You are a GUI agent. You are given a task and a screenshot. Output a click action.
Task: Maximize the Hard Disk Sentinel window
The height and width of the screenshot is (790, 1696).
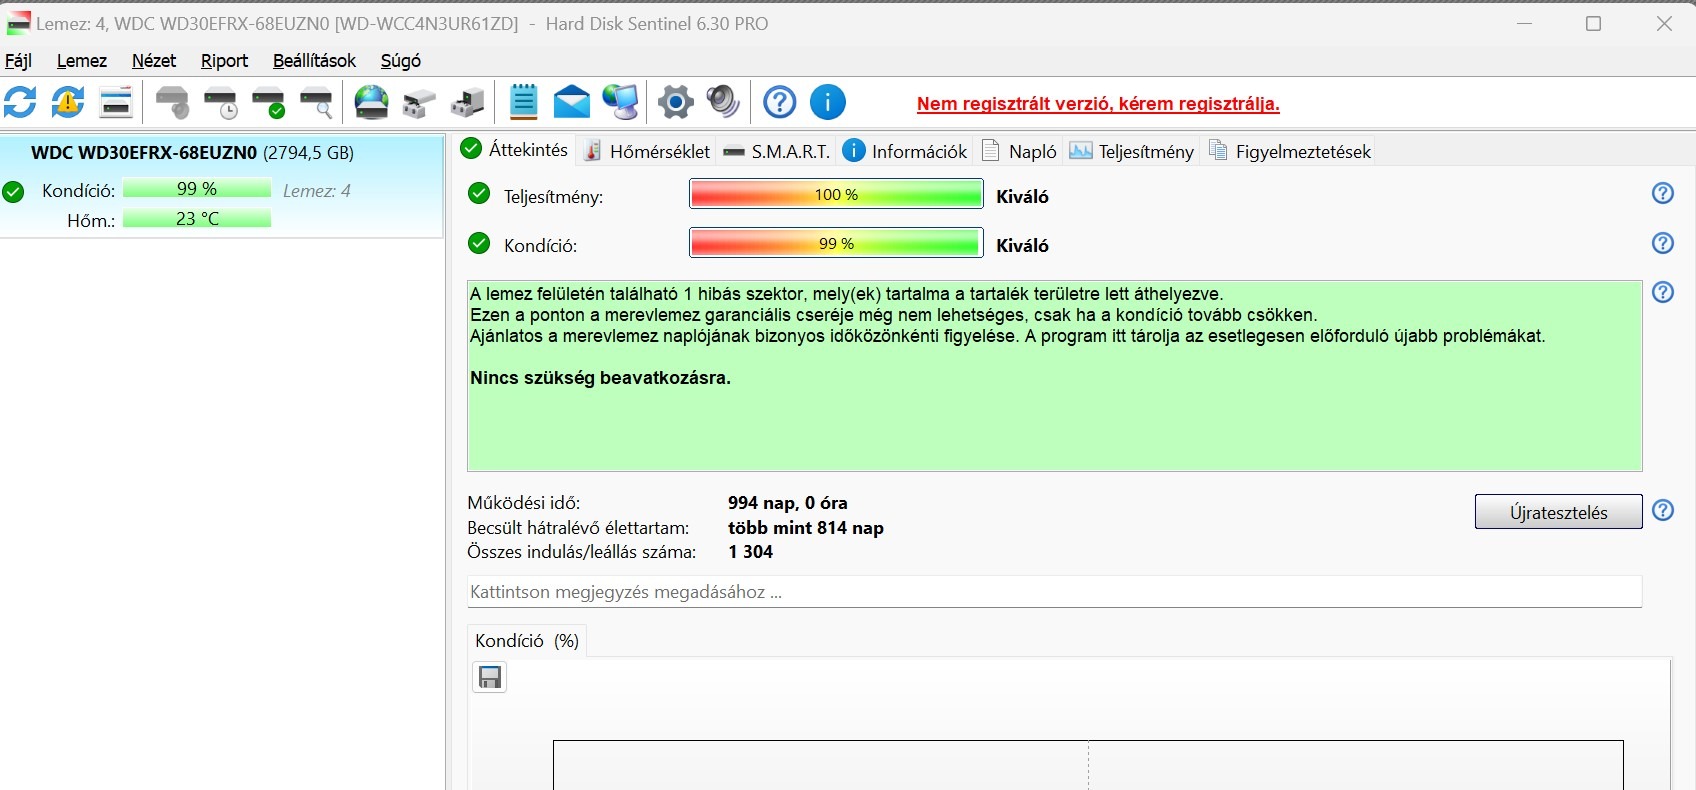coord(1594,23)
